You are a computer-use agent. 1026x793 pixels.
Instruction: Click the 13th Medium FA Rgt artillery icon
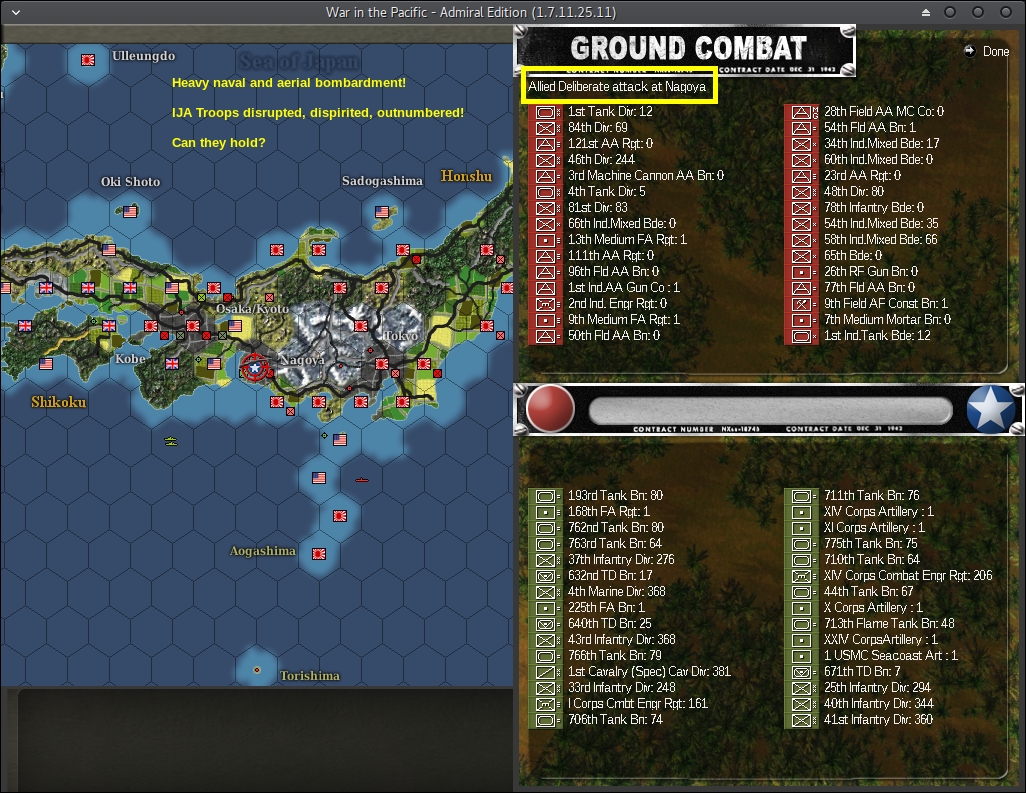point(545,240)
